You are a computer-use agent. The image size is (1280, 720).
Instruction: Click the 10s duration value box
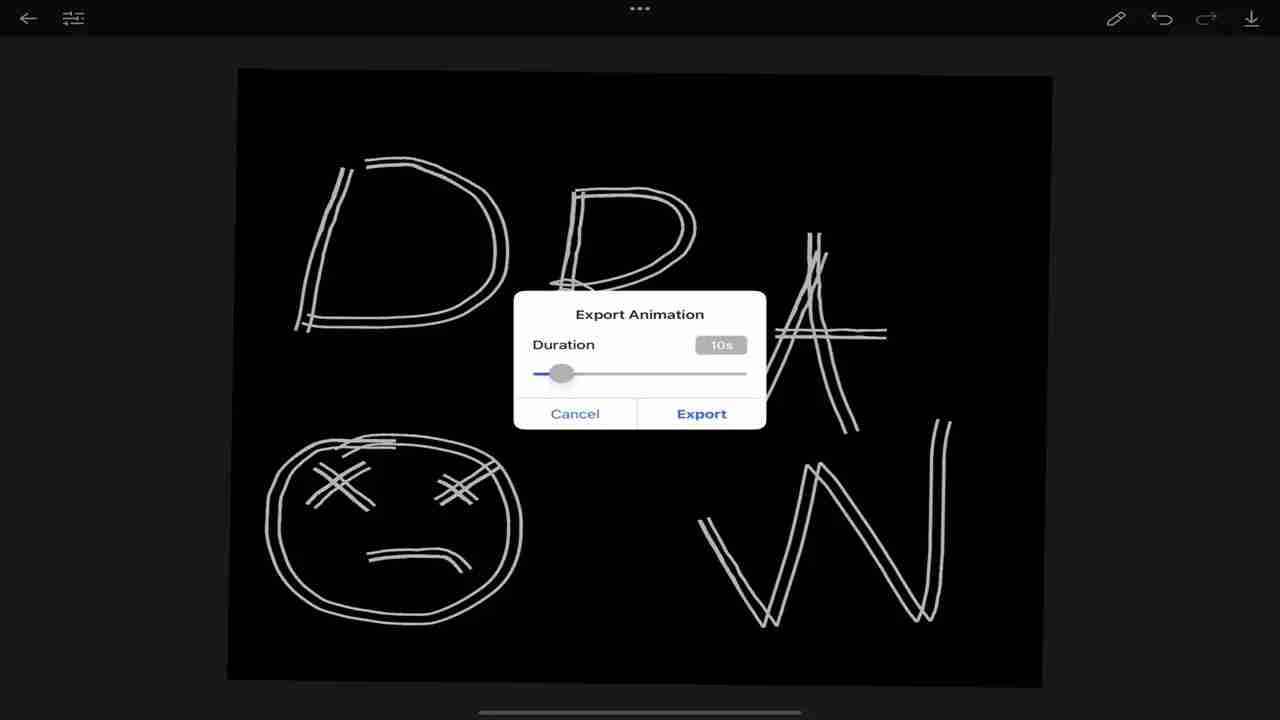click(721, 345)
